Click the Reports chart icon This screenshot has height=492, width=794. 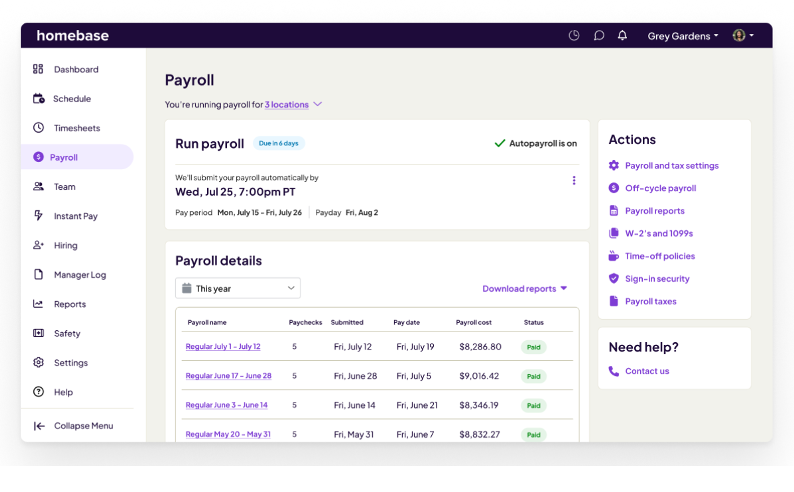point(38,304)
